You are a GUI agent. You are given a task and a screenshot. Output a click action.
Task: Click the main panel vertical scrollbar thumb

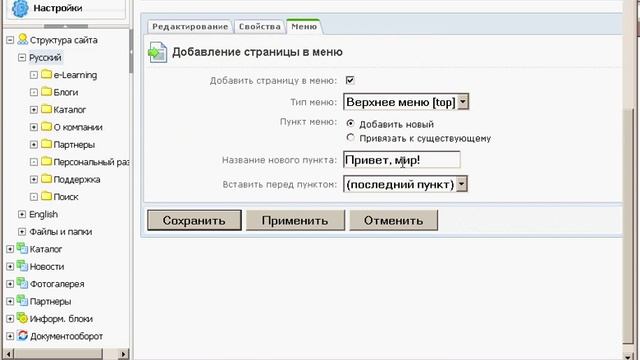coord(628,227)
